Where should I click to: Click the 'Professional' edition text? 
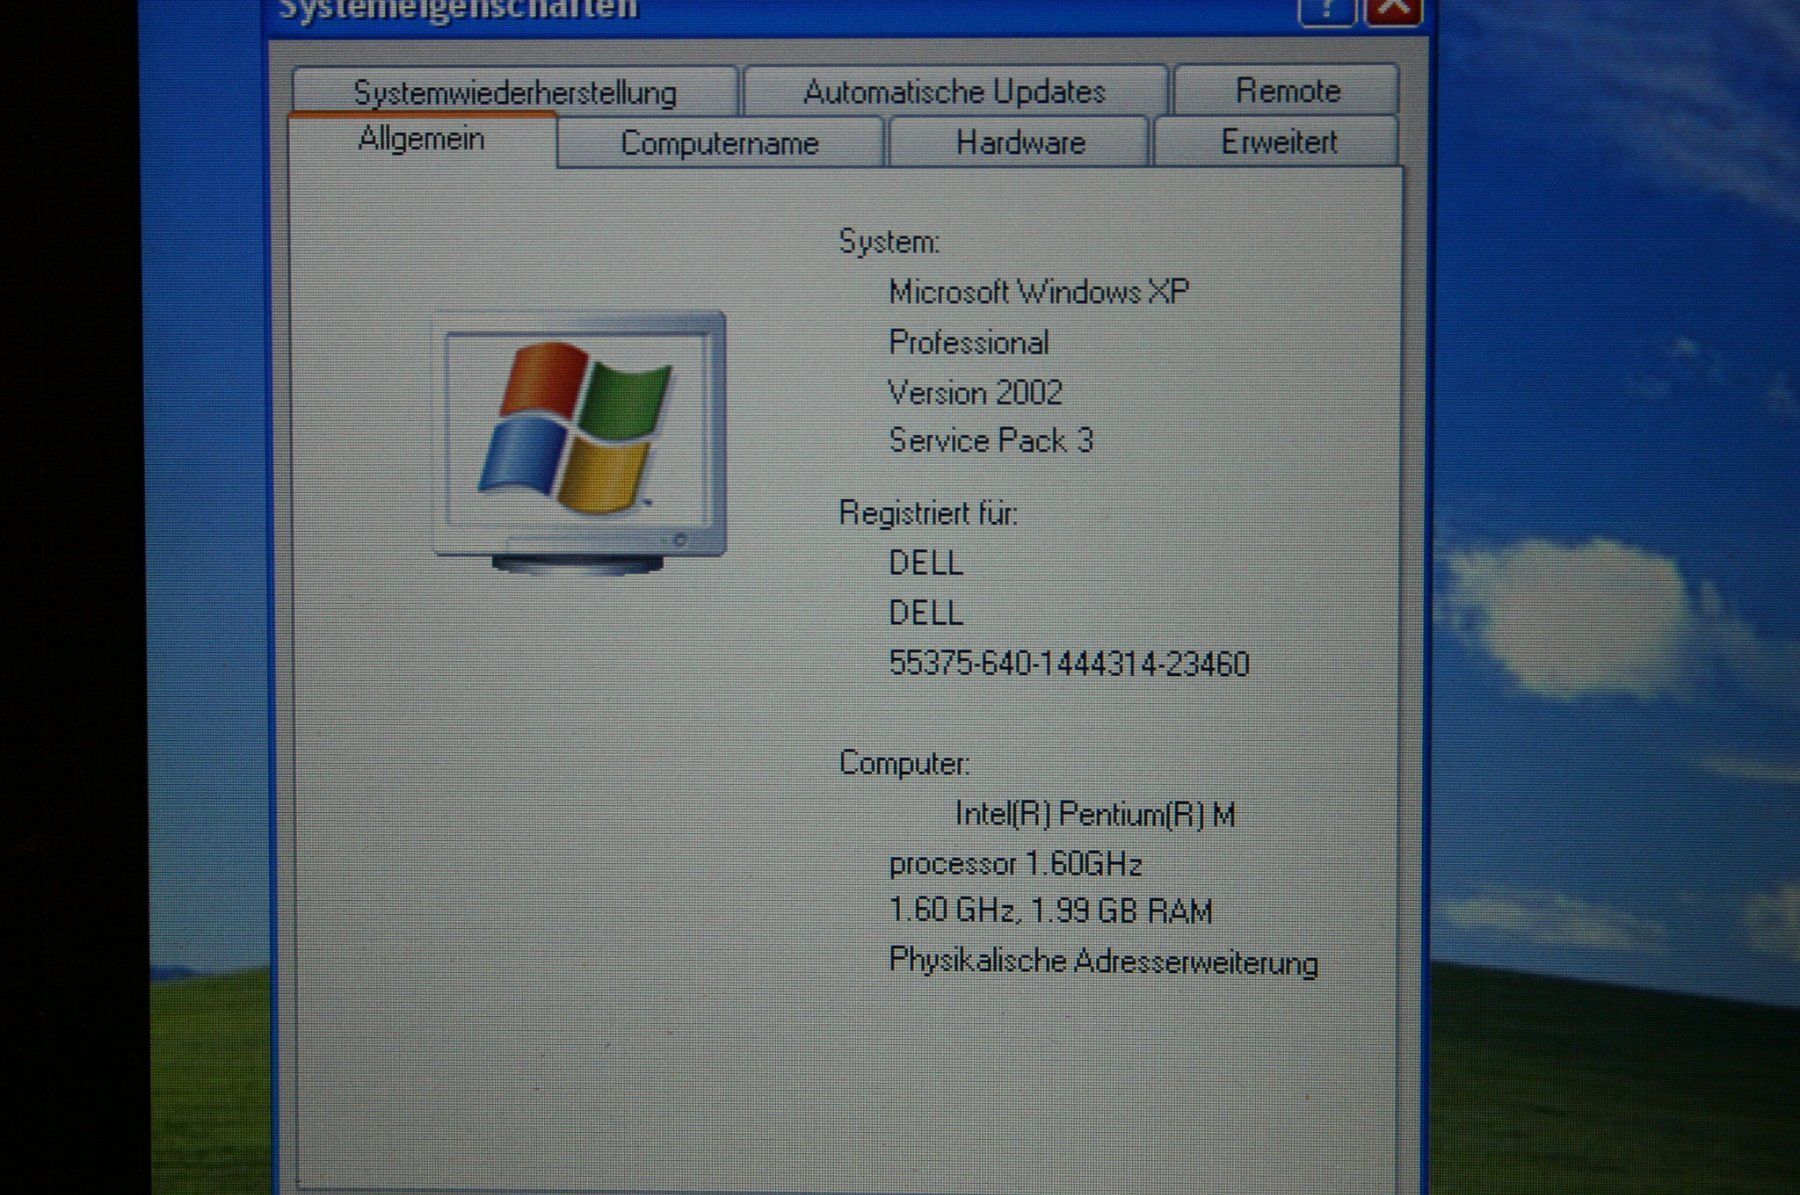[969, 343]
